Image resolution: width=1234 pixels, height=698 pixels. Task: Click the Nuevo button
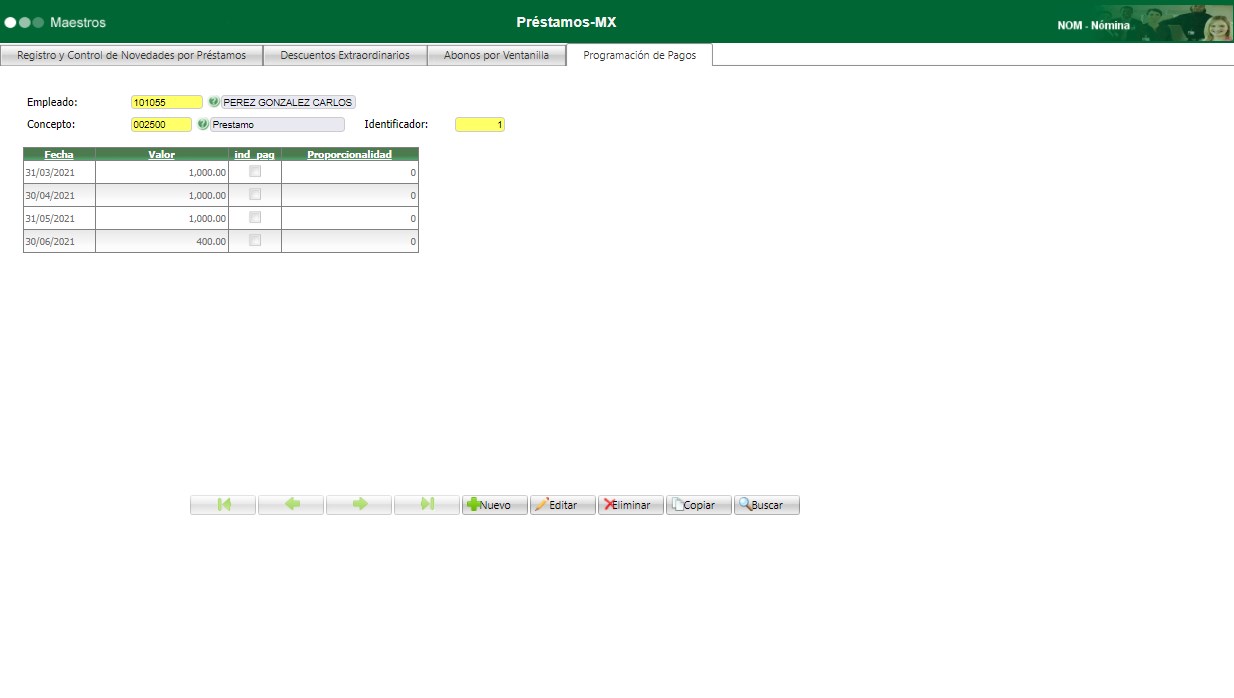[495, 505]
